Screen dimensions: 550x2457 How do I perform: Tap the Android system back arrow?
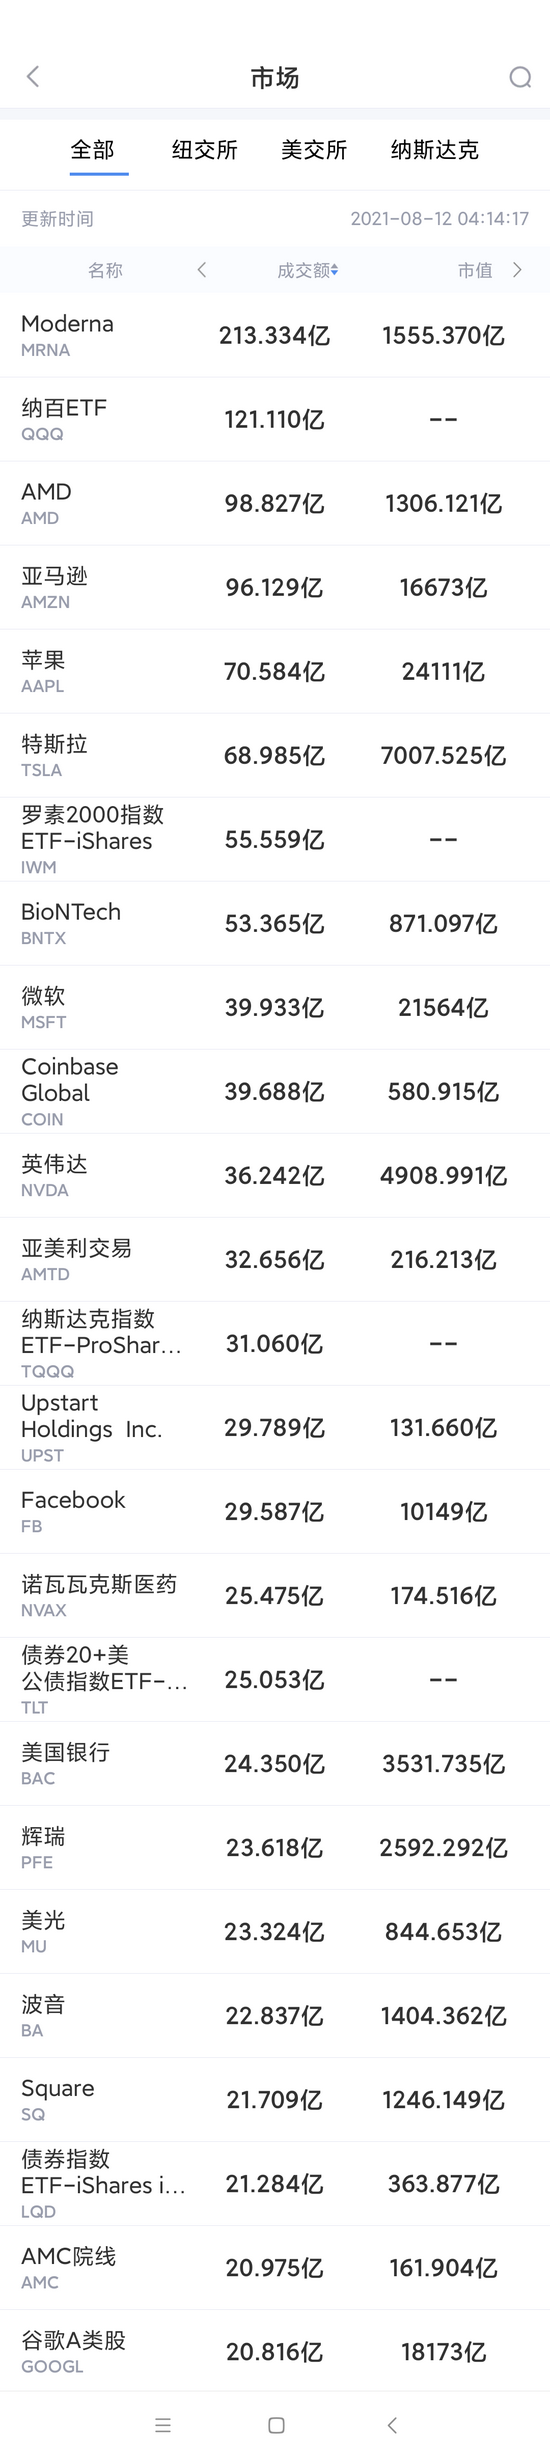[392, 2424]
